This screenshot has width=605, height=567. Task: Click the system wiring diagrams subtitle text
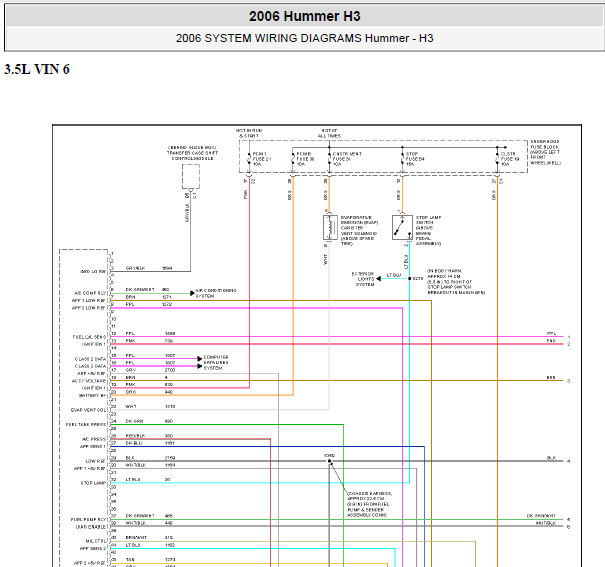304,39
